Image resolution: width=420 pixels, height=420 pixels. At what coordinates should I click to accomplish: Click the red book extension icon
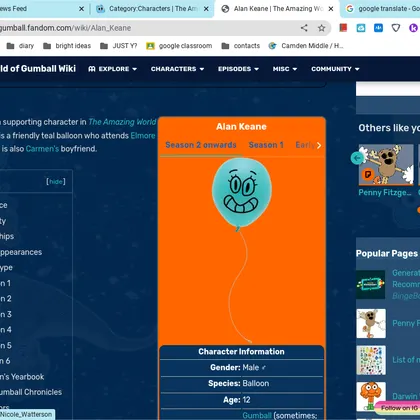[343, 28]
